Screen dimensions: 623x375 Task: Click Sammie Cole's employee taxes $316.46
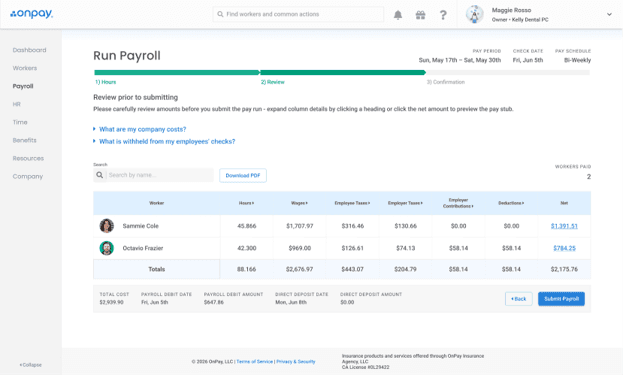click(352, 226)
